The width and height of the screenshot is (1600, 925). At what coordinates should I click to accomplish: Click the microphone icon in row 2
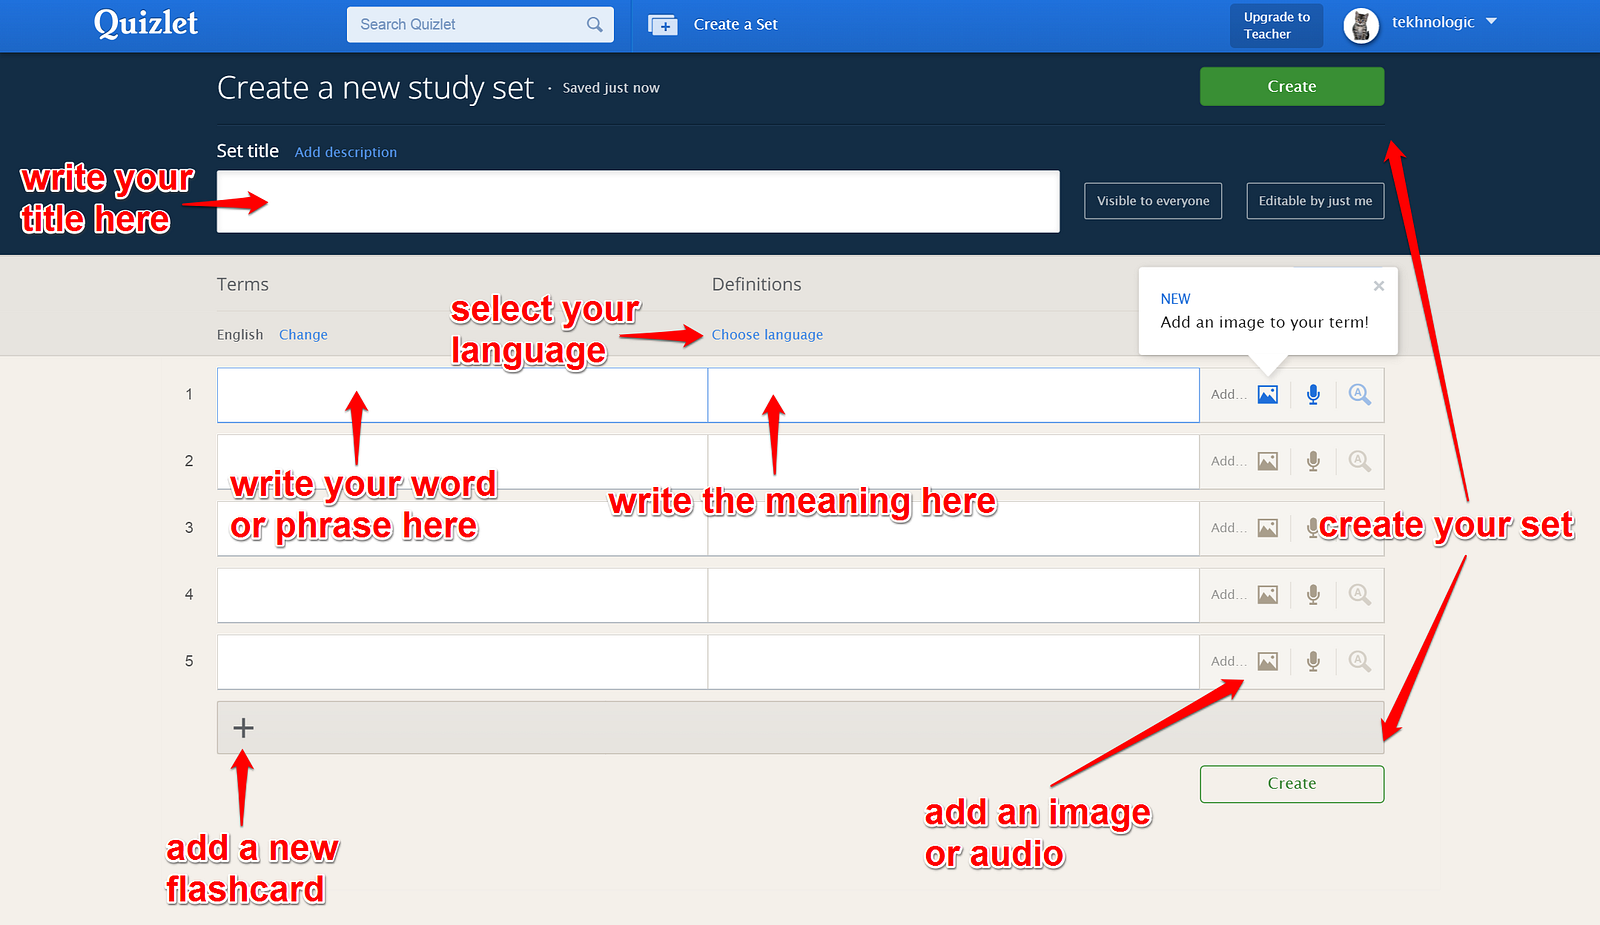[x=1313, y=461]
